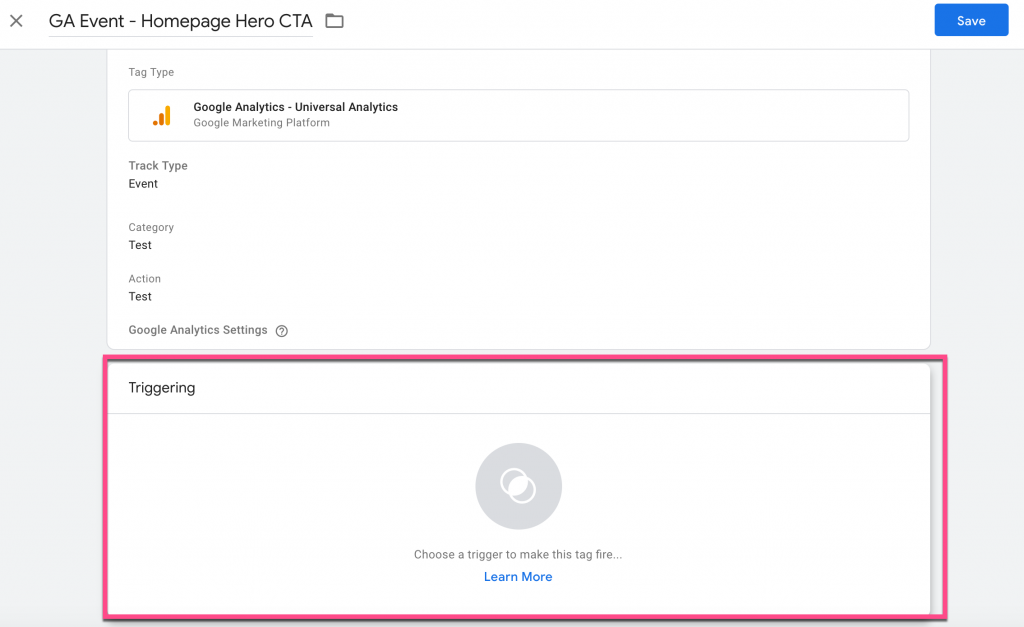The image size is (1024, 627).
Task: Select the 'Google Analytics - Universal Analytics' tag type title
Action: click(295, 107)
